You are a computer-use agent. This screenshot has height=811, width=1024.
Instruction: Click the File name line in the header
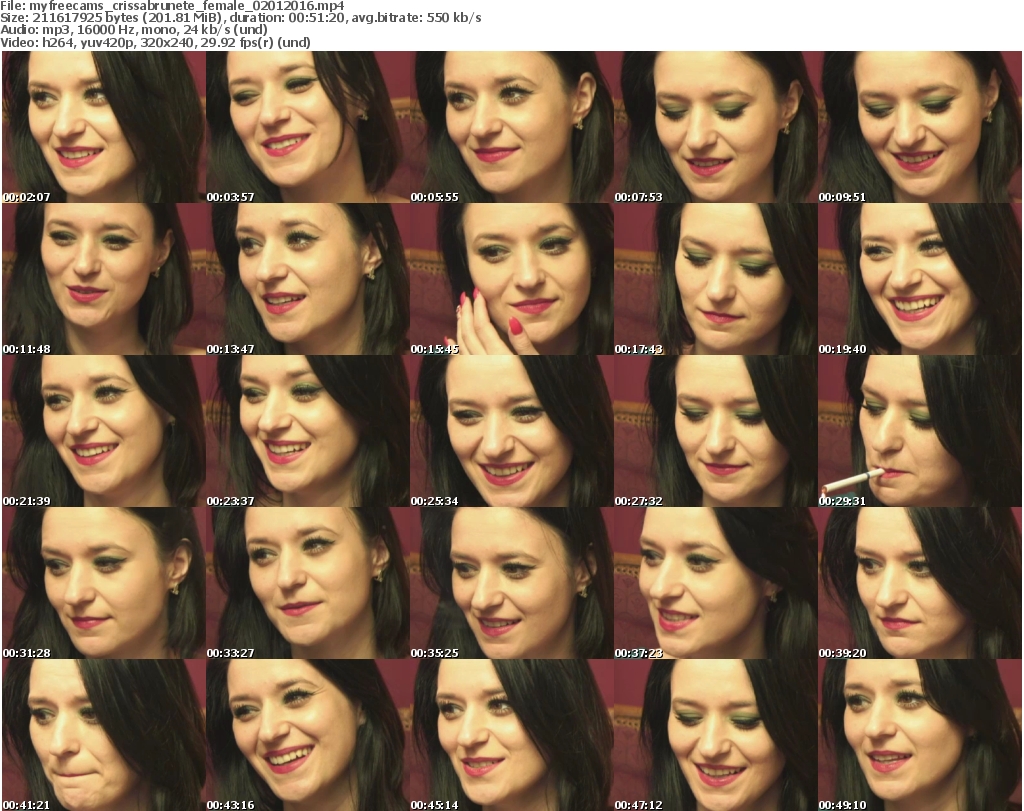point(172,6)
